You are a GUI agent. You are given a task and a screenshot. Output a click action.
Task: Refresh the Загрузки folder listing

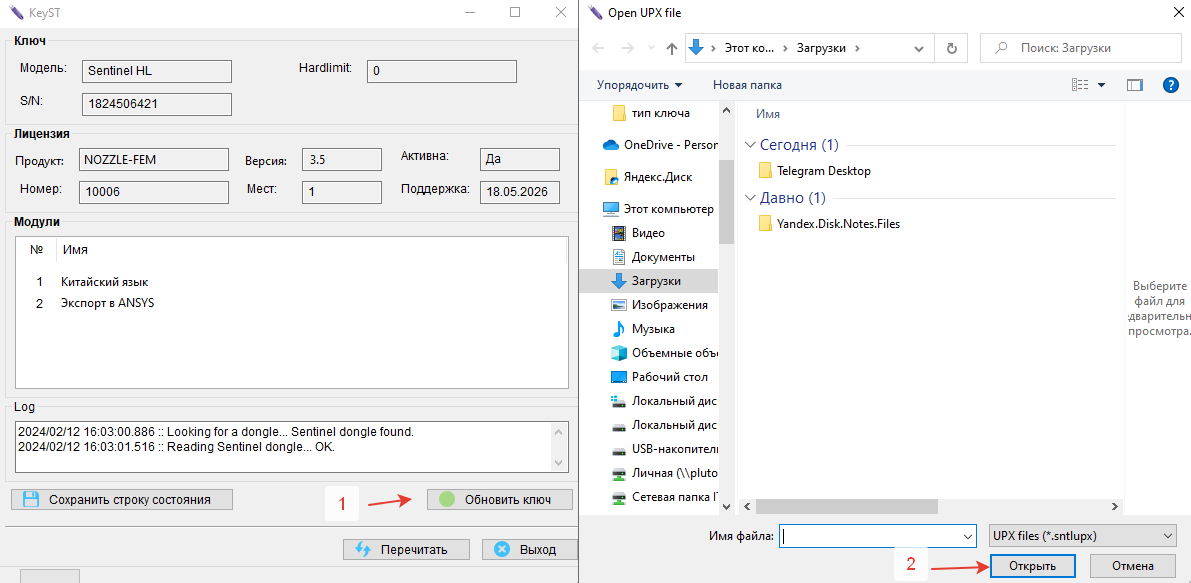pos(952,48)
